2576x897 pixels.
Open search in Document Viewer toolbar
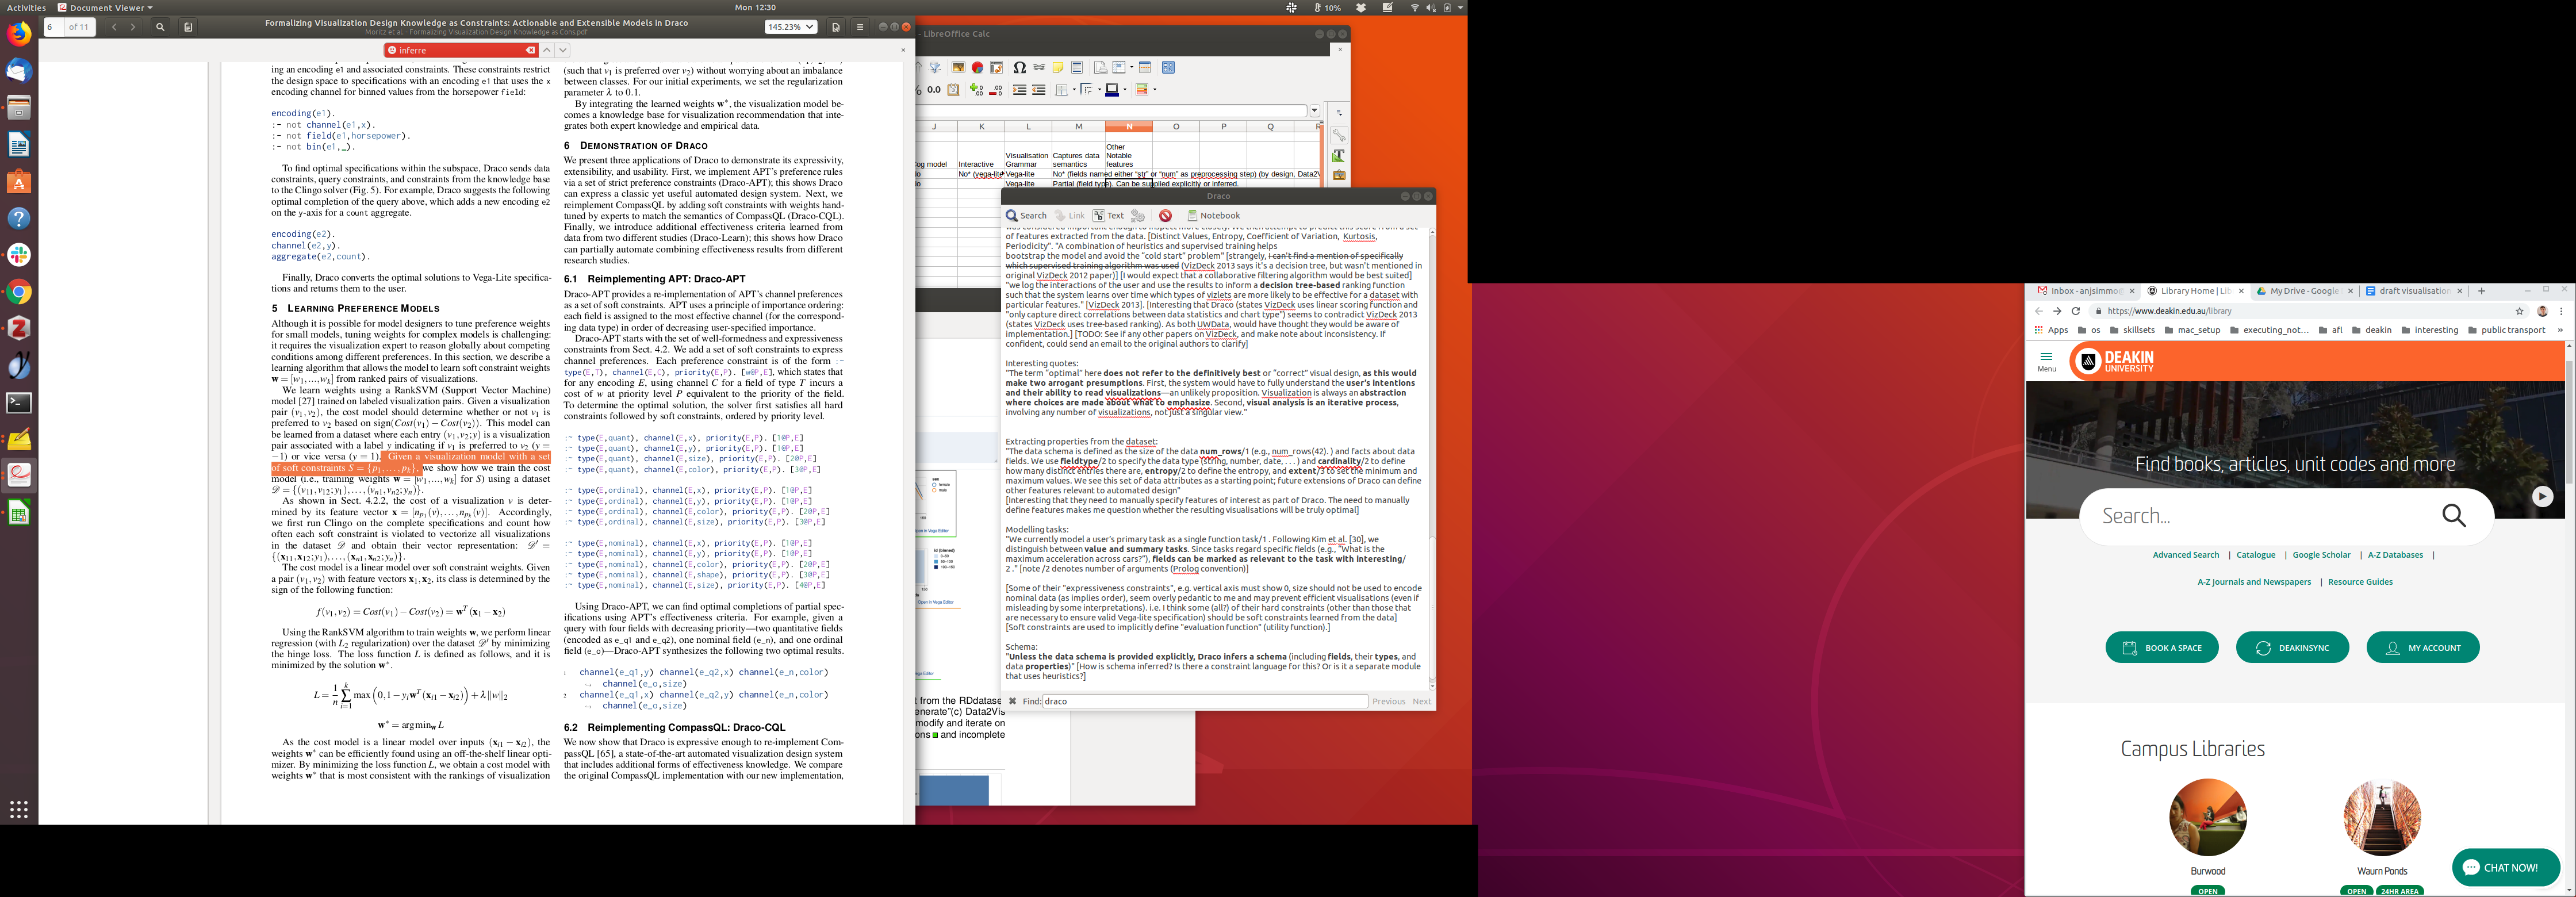160,27
